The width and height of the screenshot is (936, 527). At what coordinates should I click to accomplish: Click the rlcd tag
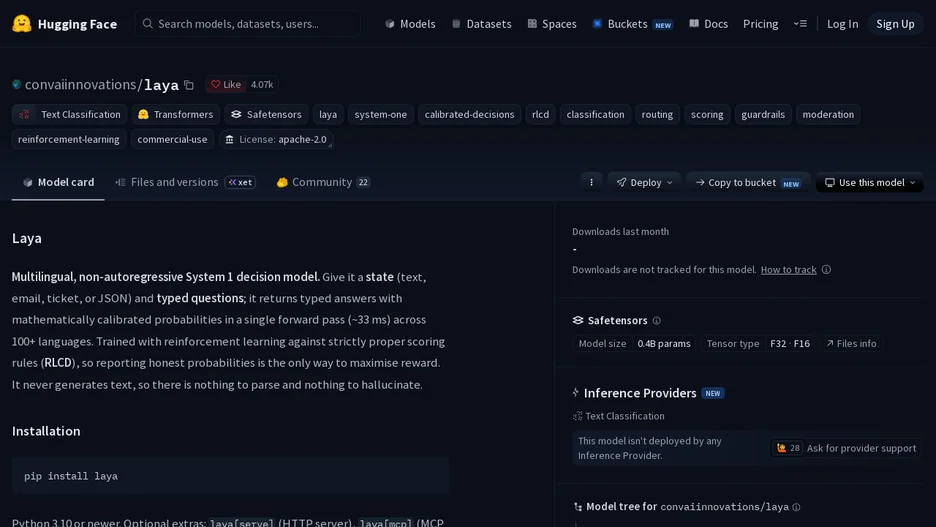[540, 115]
